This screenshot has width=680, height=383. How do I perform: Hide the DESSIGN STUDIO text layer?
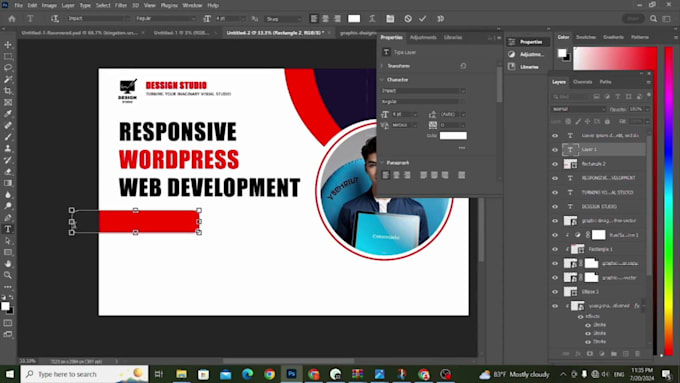click(555, 206)
